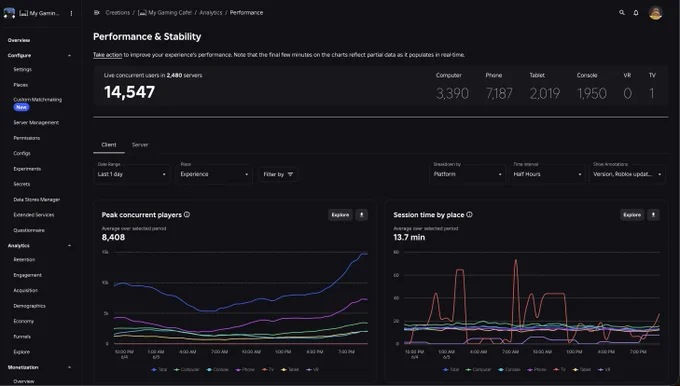Collapse the Configure section in sidebar
This screenshot has height=386, width=680.
pyautogui.click(x=69, y=56)
